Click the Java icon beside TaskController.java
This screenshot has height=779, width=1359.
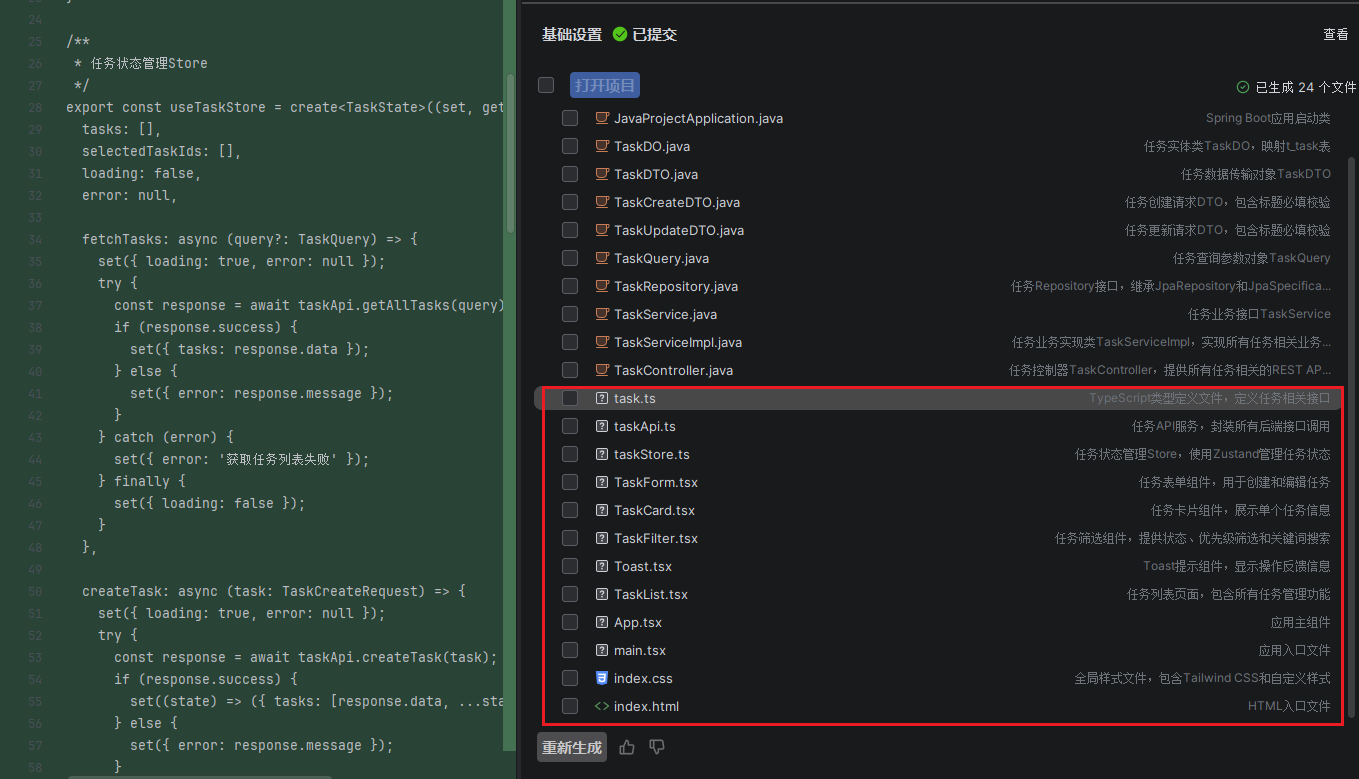(x=602, y=370)
